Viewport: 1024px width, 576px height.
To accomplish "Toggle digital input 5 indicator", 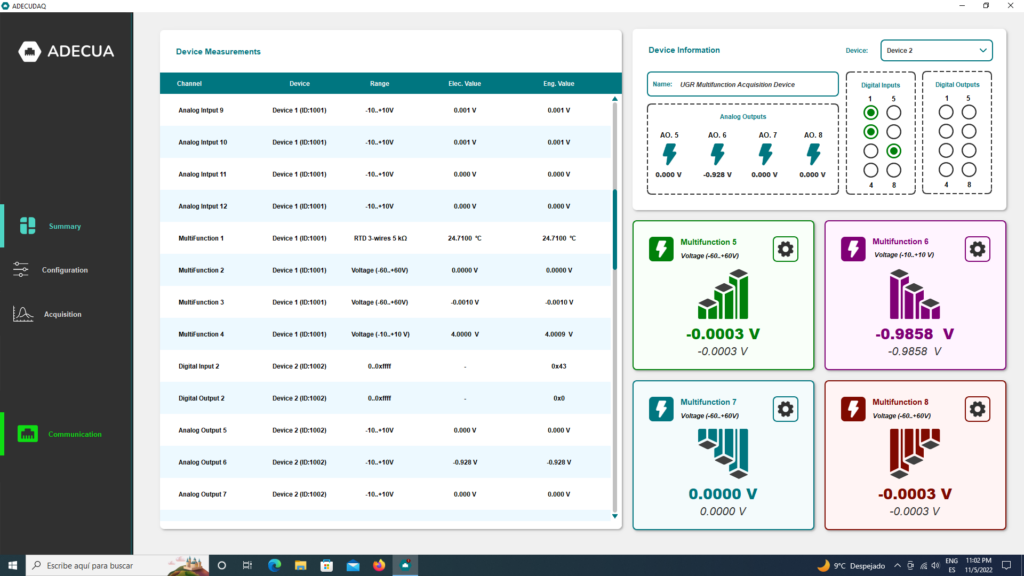I will 894,113.
